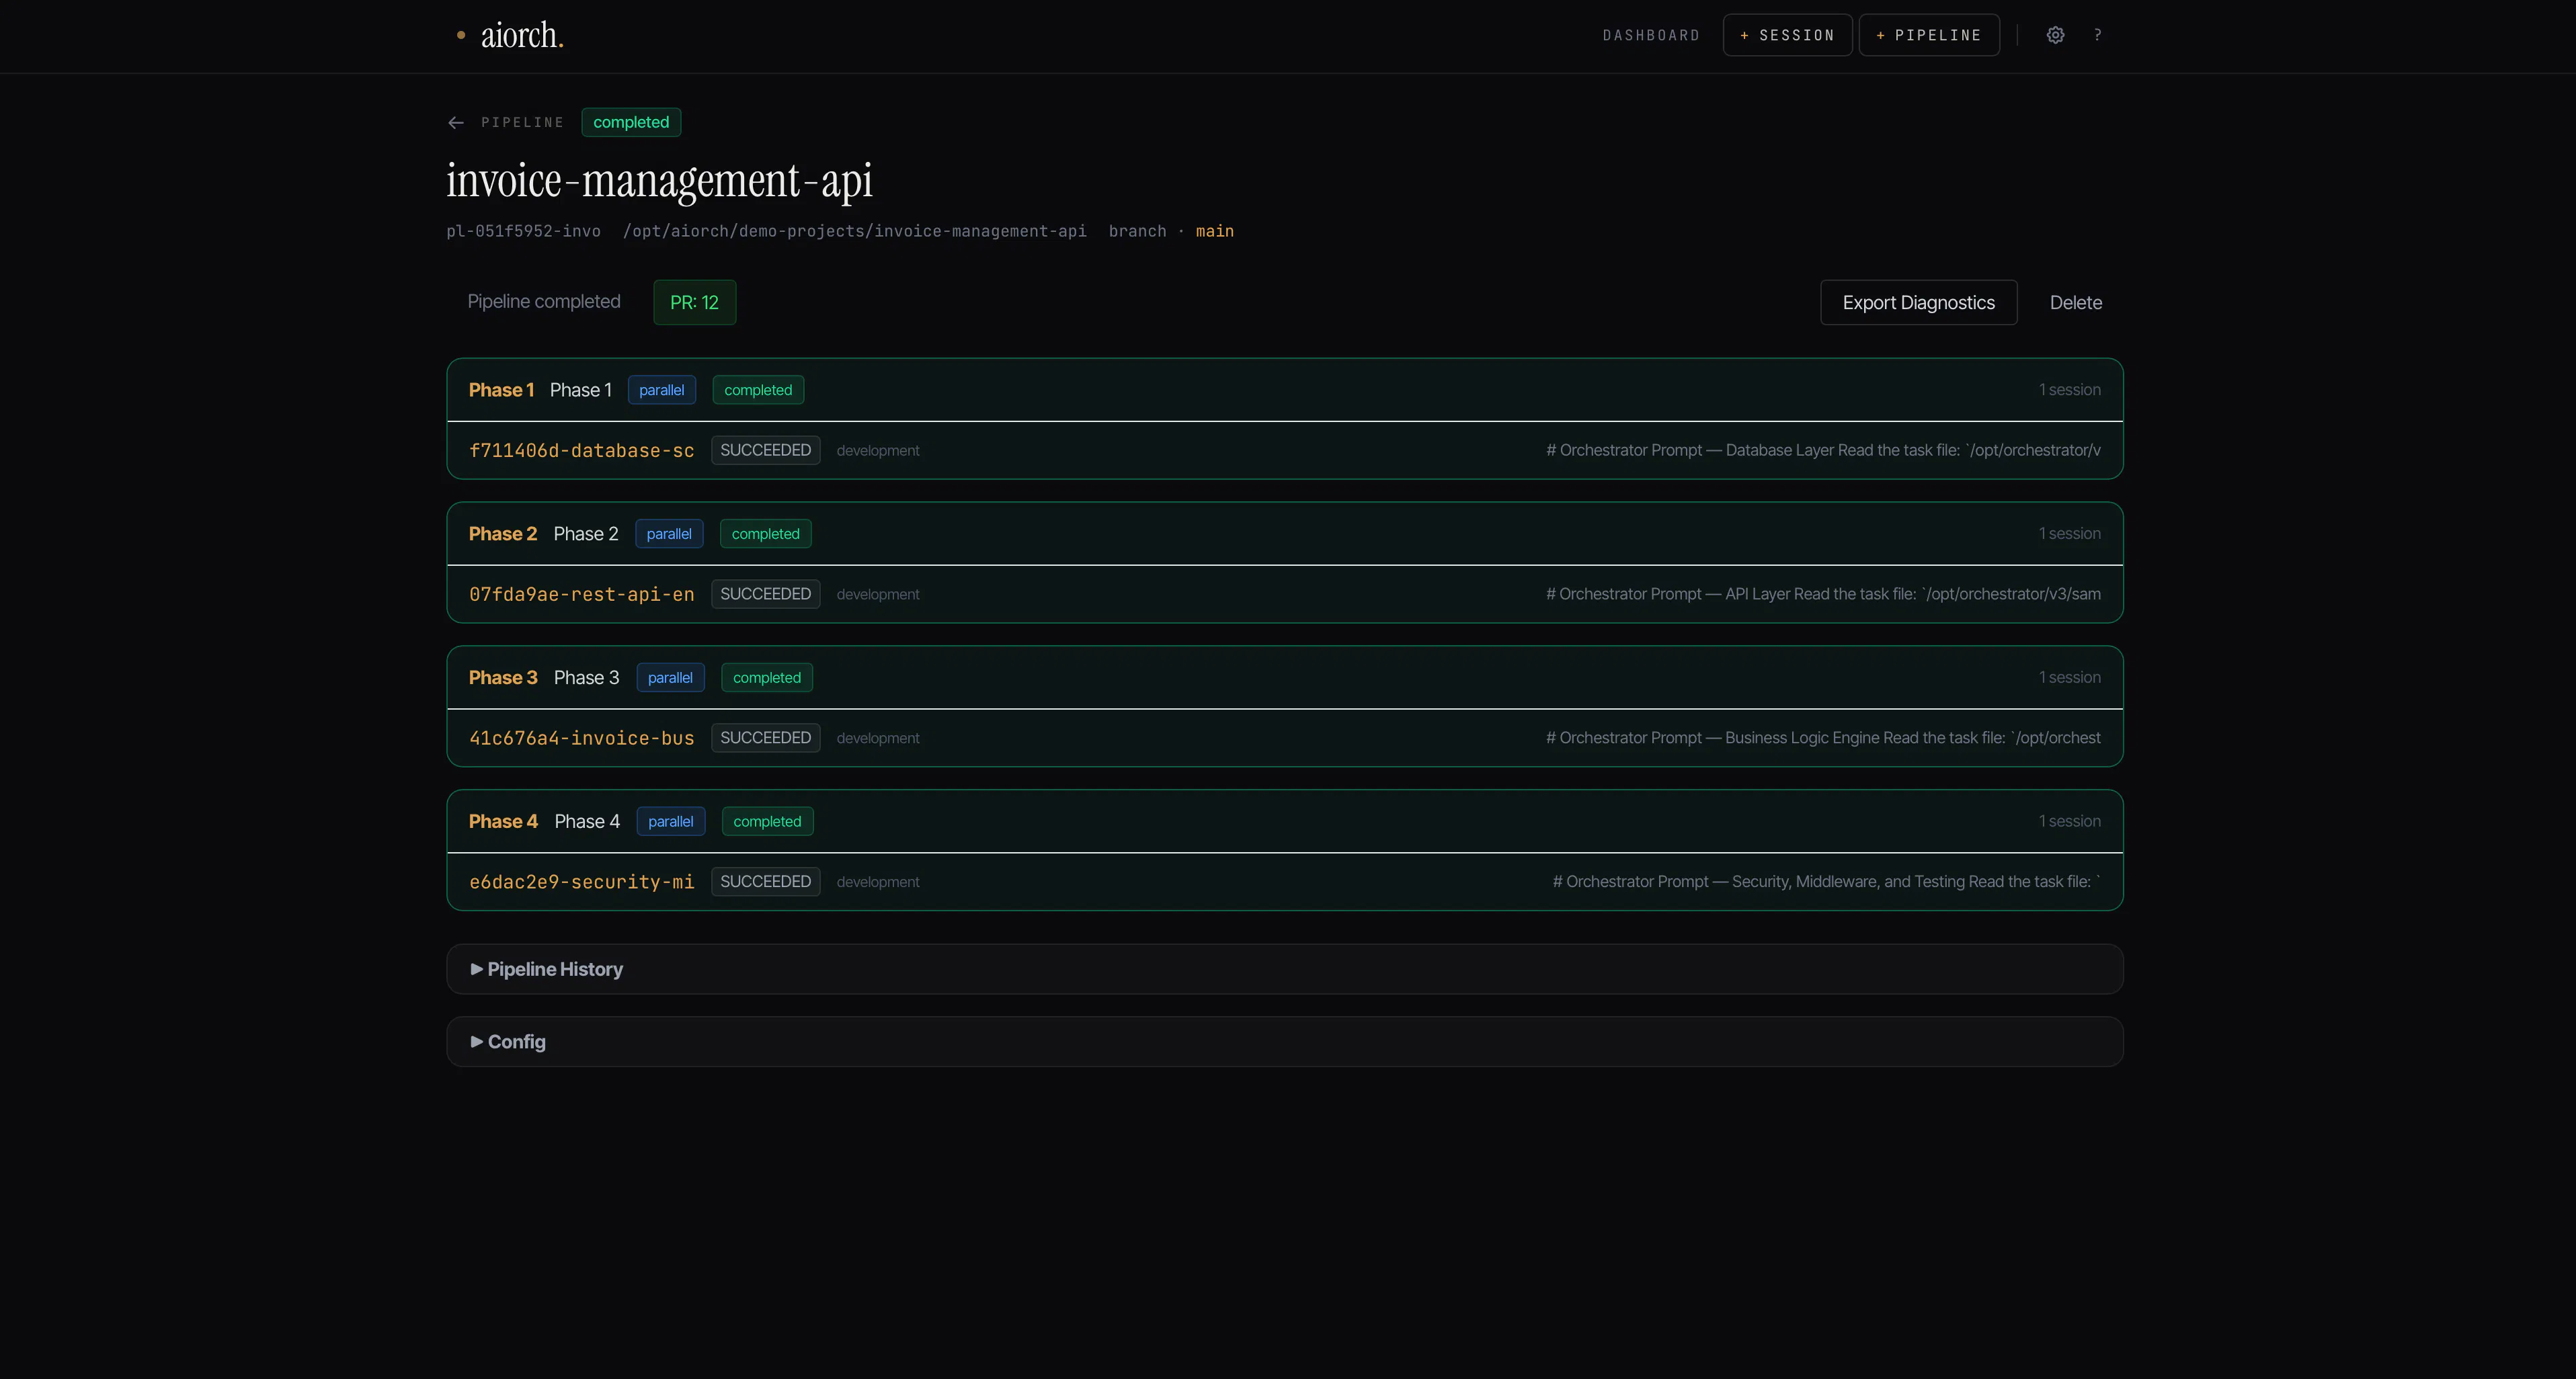Click the Phase 1 header title
The height and width of the screenshot is (1379, 2576).
coord(501,390)
